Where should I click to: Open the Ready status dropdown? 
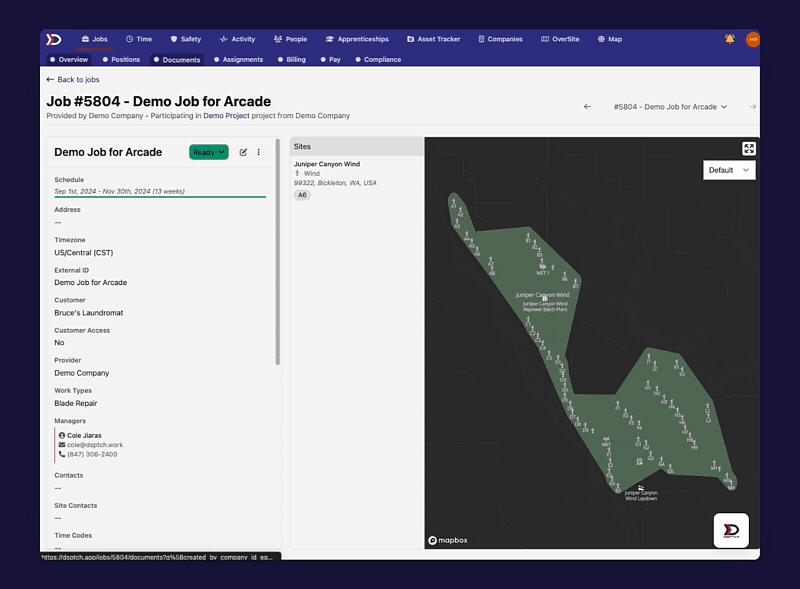point(208,153)
